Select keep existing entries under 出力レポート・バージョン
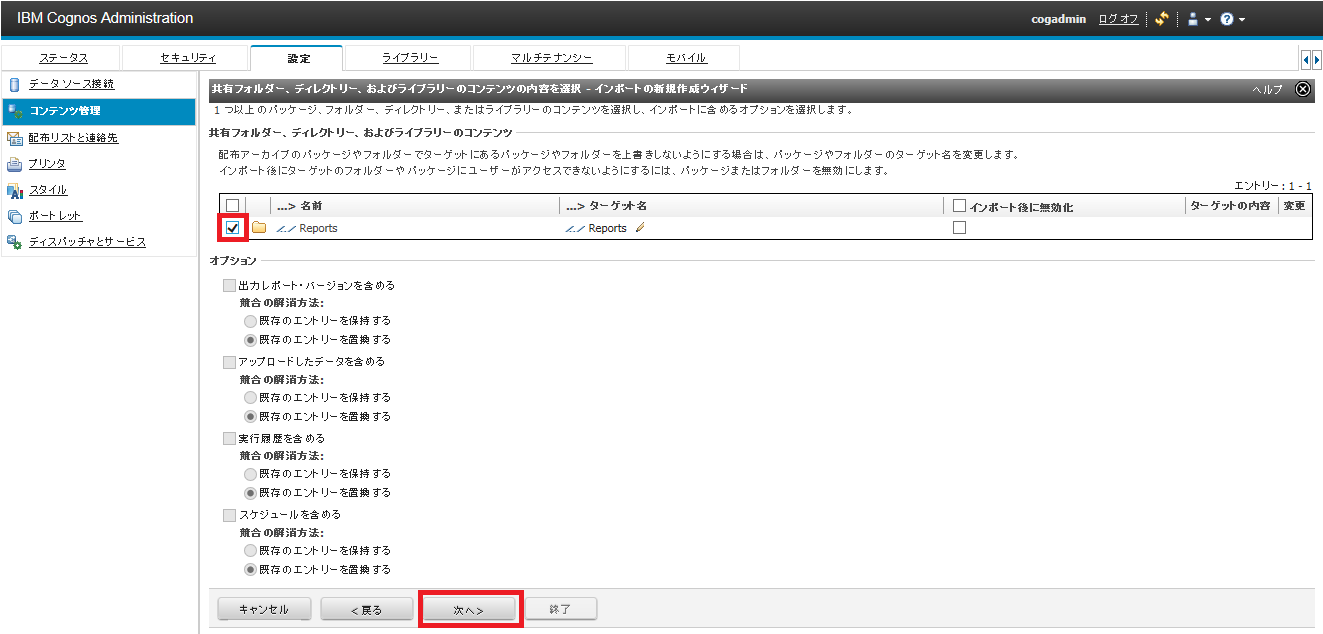Image resolution: width=1323 pixels, height=634 pixels. point(251,321)
